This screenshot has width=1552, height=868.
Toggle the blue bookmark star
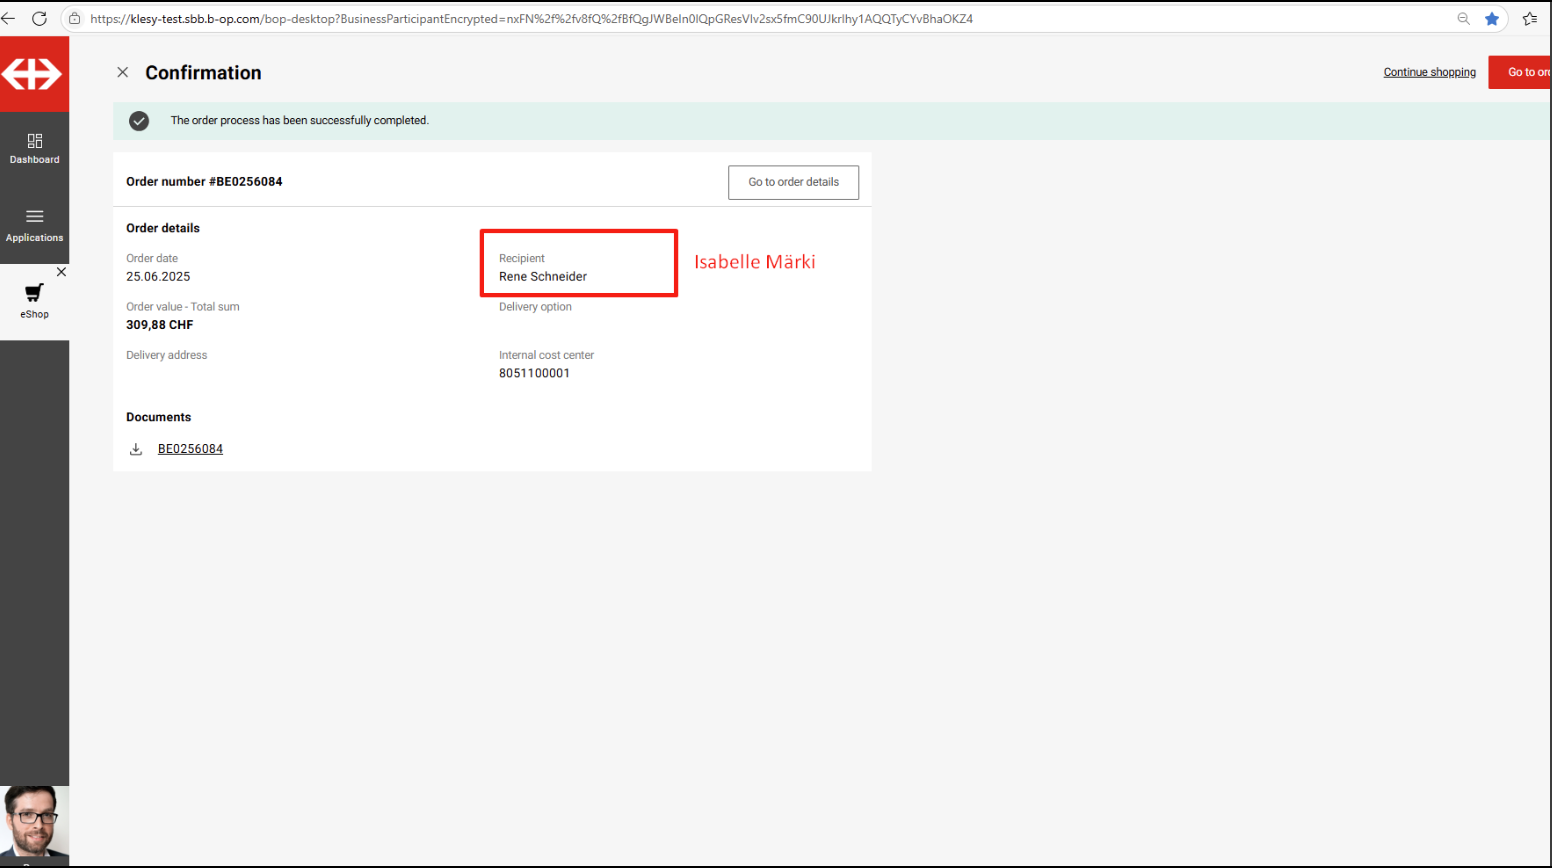(x=1492, y=19)
